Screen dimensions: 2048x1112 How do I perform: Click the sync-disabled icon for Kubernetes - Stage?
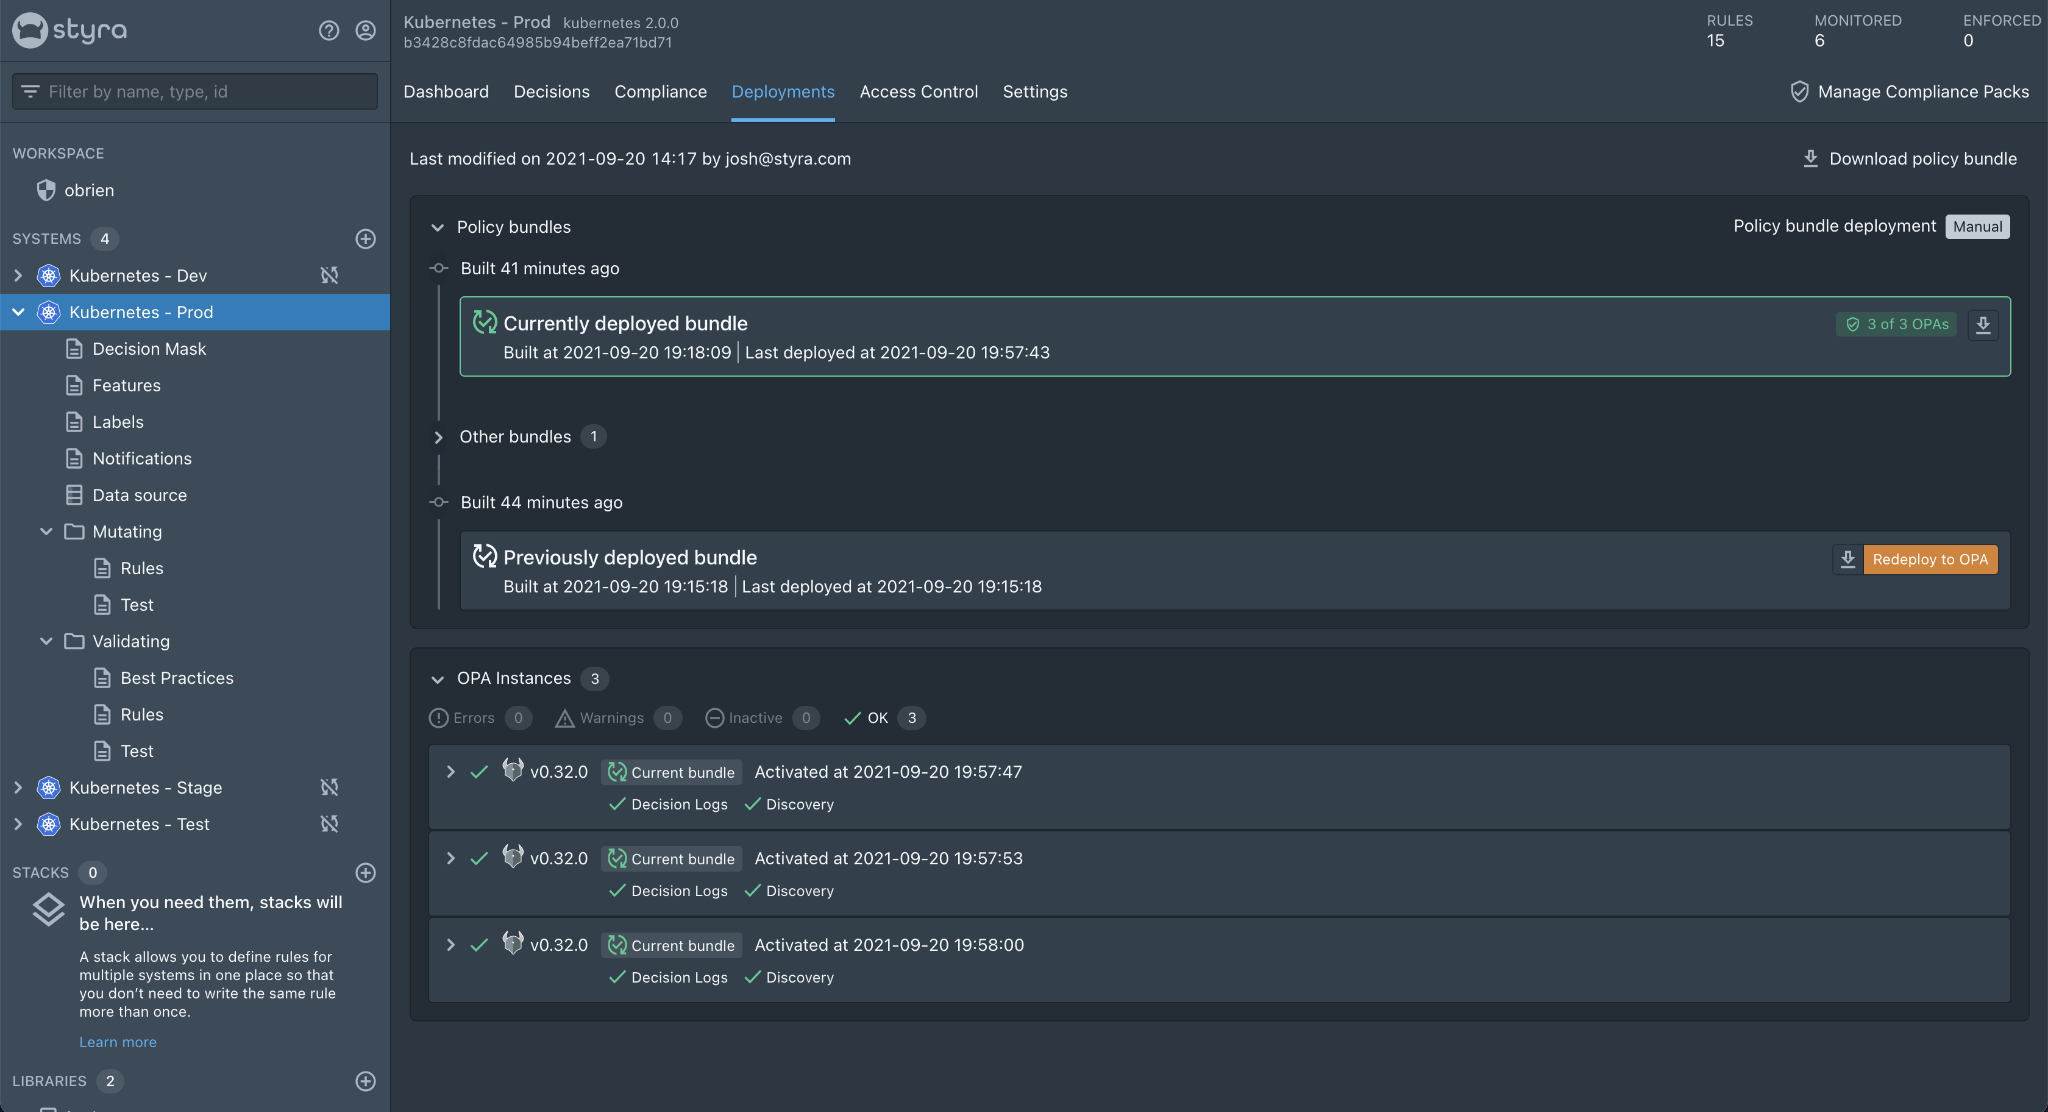[329, 787]
